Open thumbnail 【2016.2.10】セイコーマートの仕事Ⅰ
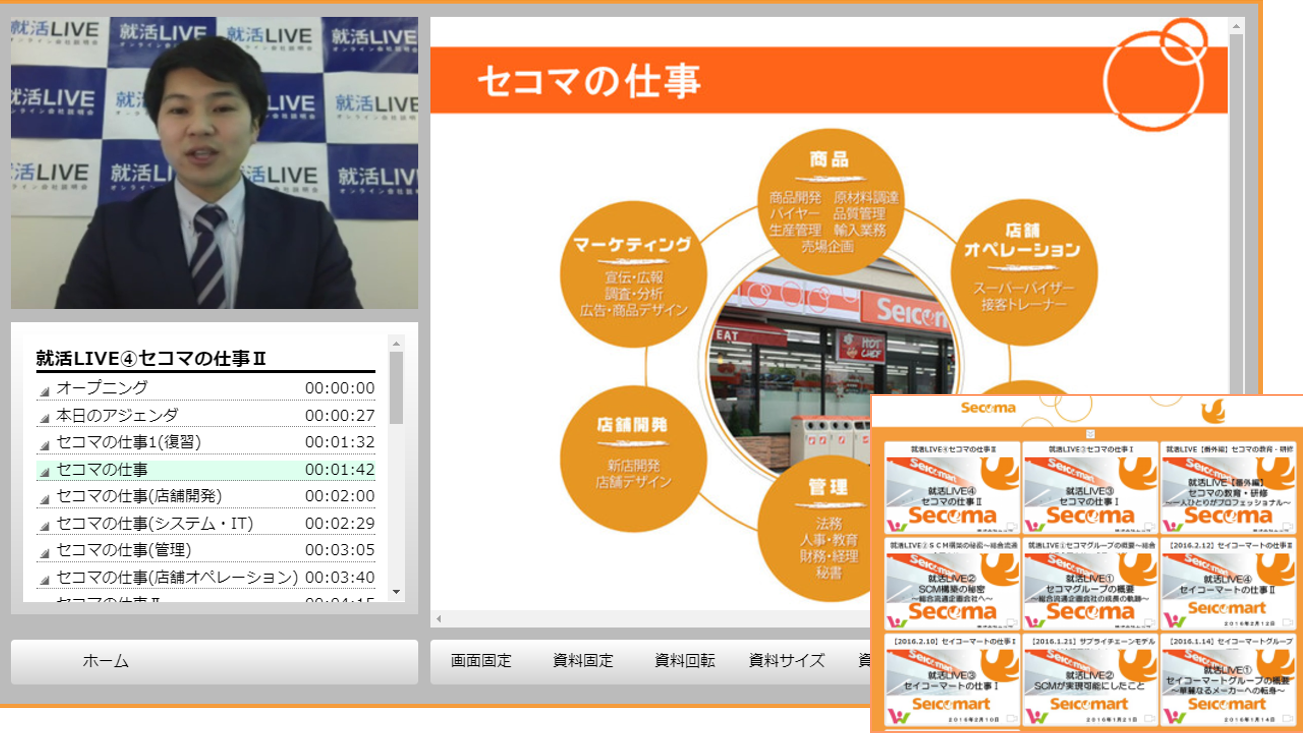Screen dimensions: 1303x733 click(x=953, y=679)
